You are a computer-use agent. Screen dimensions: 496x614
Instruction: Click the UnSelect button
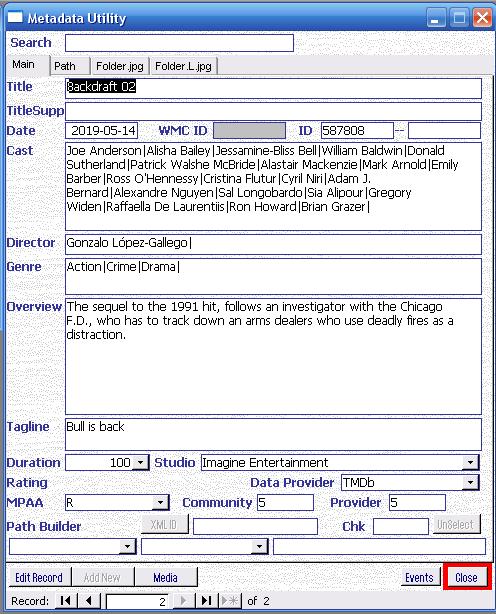(455, 525)
